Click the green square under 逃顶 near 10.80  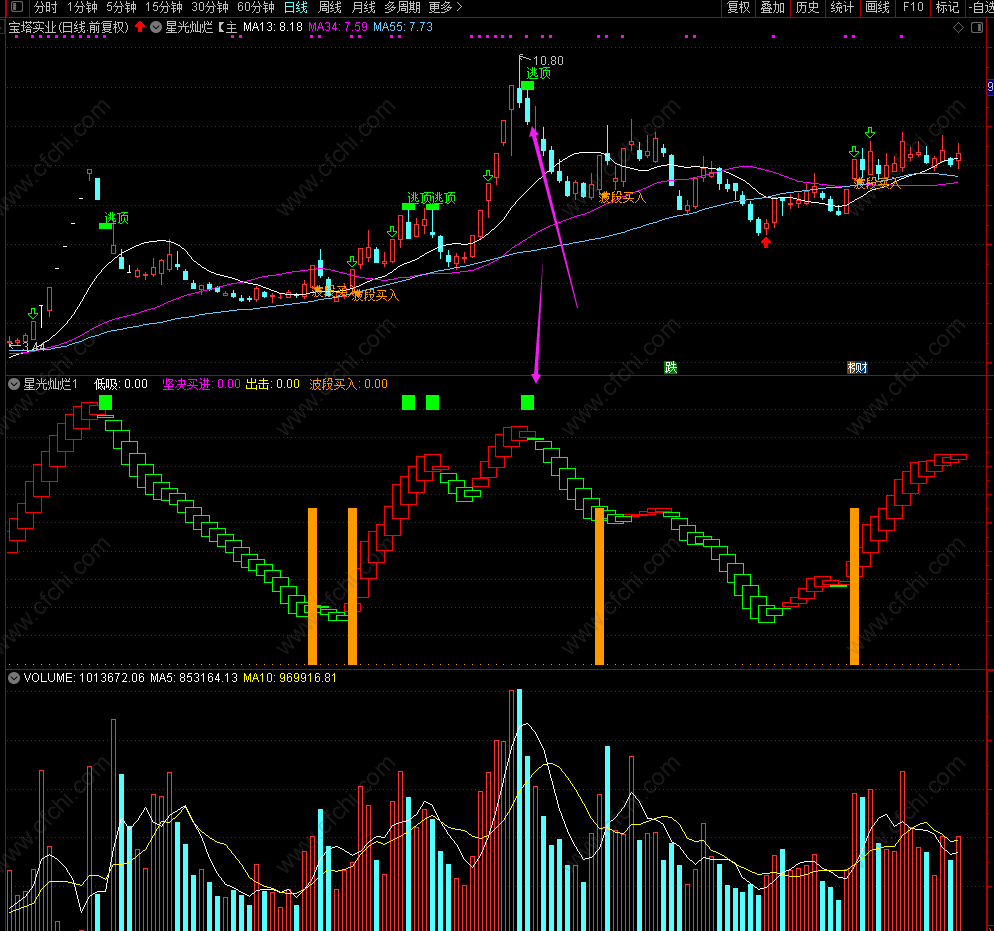tap(527, 85)
